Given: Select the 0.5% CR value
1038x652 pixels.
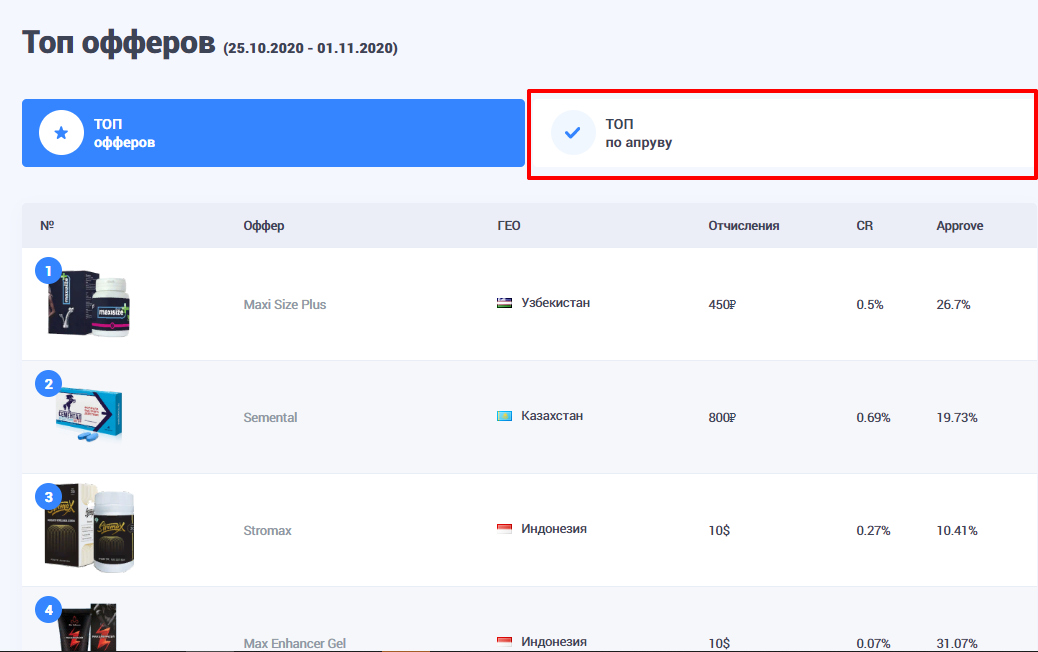Looking at the screenshot, I should [870, 304].
